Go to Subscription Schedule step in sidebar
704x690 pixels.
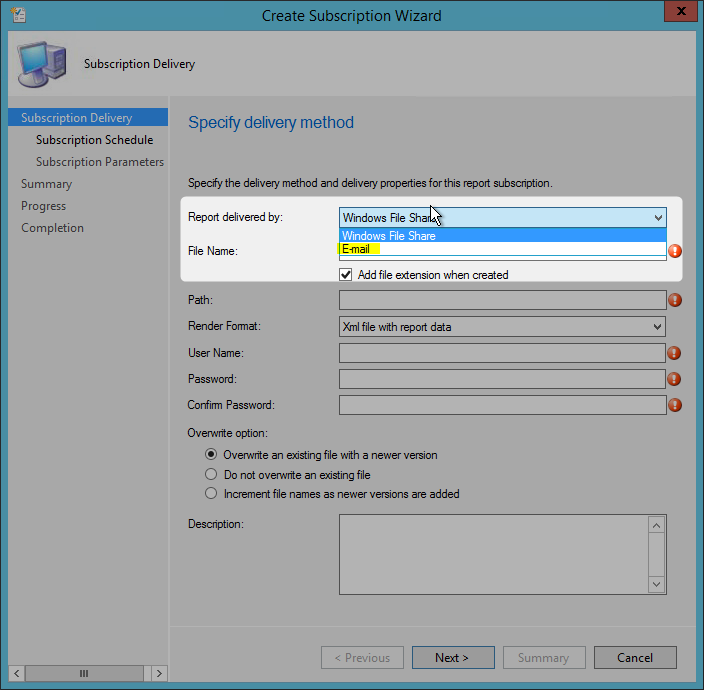click(x=95, y=140)
